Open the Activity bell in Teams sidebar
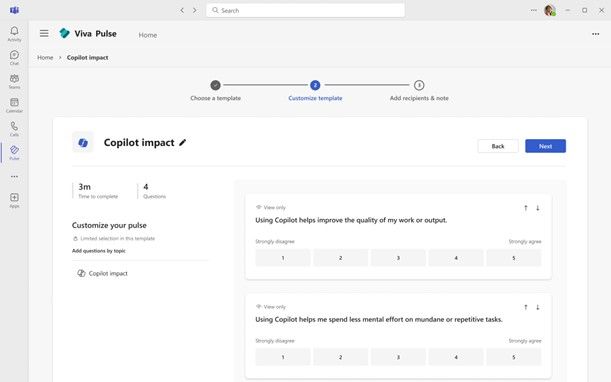This screenshot has width=611, height=382. coord(14,34)
